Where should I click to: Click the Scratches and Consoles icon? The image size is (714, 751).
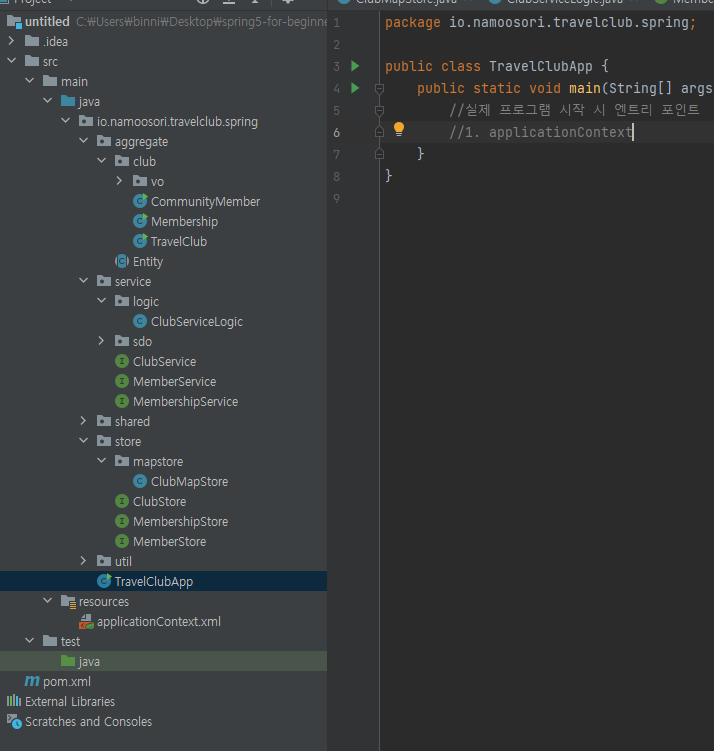point(14,721)
